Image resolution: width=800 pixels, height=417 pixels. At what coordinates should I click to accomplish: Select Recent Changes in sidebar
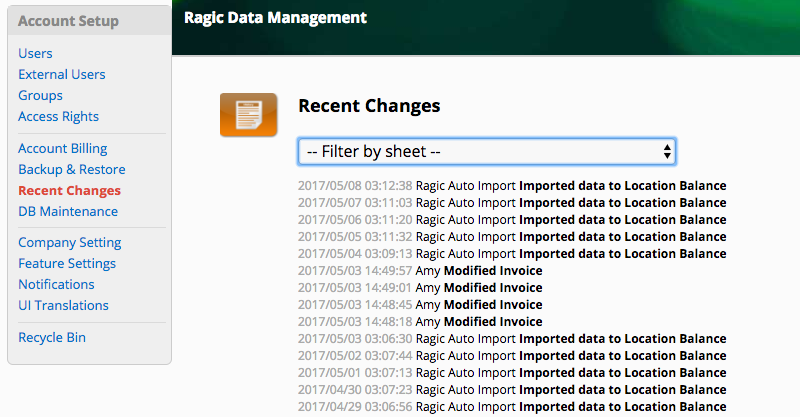(69, 190)
